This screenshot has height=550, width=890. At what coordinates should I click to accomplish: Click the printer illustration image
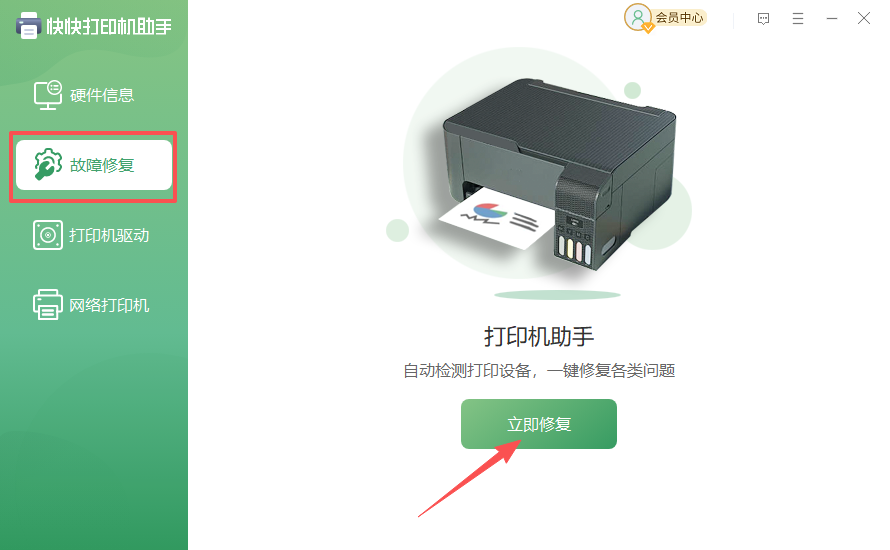(x=556, y=173)
